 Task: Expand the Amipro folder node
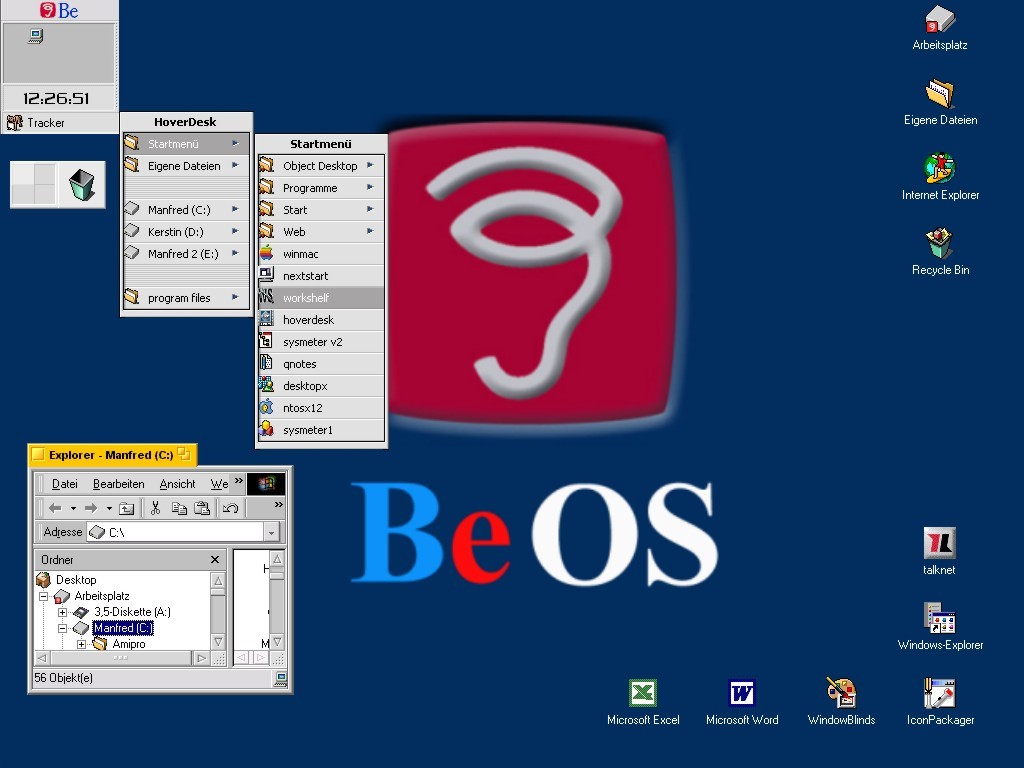81,644
